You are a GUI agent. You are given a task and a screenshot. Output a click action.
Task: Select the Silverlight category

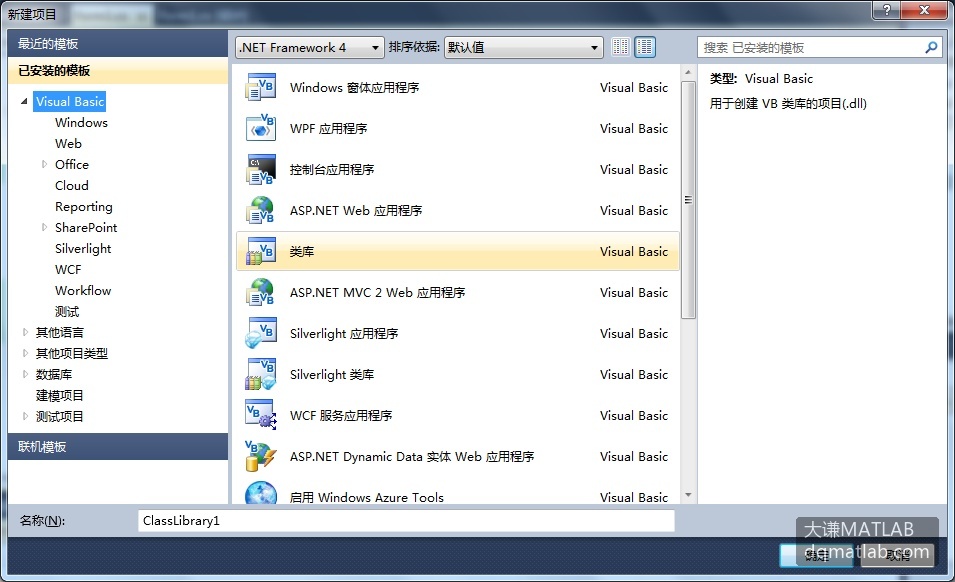(x=83, y=248)
